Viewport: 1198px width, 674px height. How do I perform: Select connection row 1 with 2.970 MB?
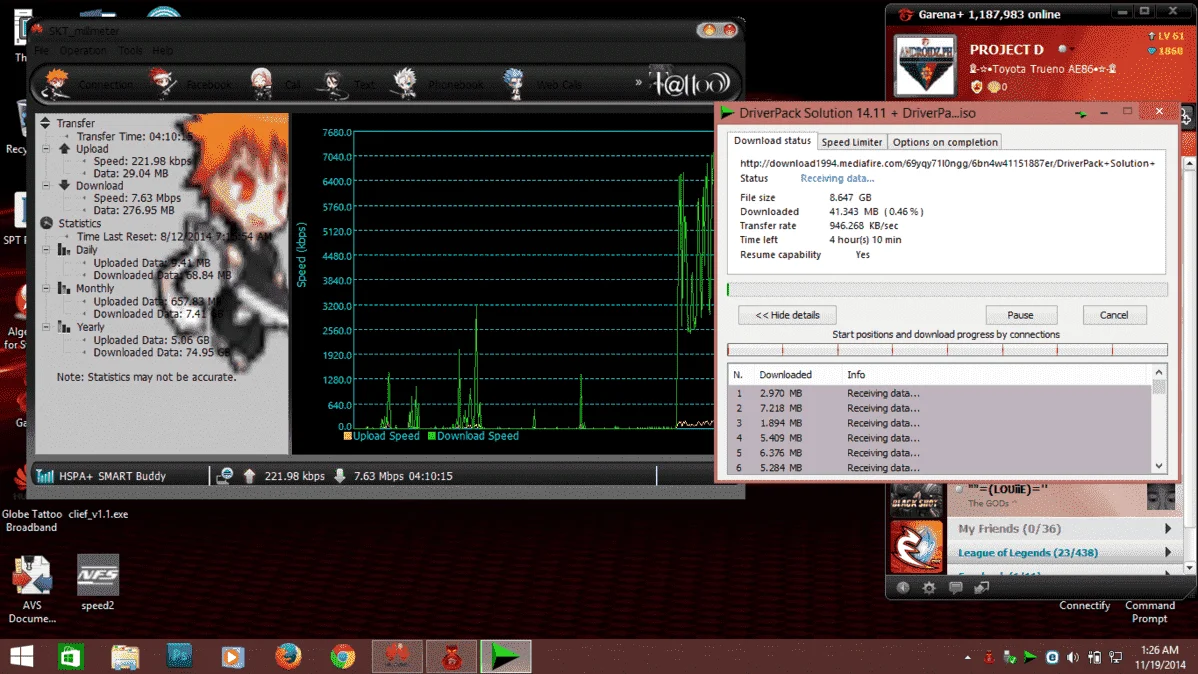tap(939, 393)
